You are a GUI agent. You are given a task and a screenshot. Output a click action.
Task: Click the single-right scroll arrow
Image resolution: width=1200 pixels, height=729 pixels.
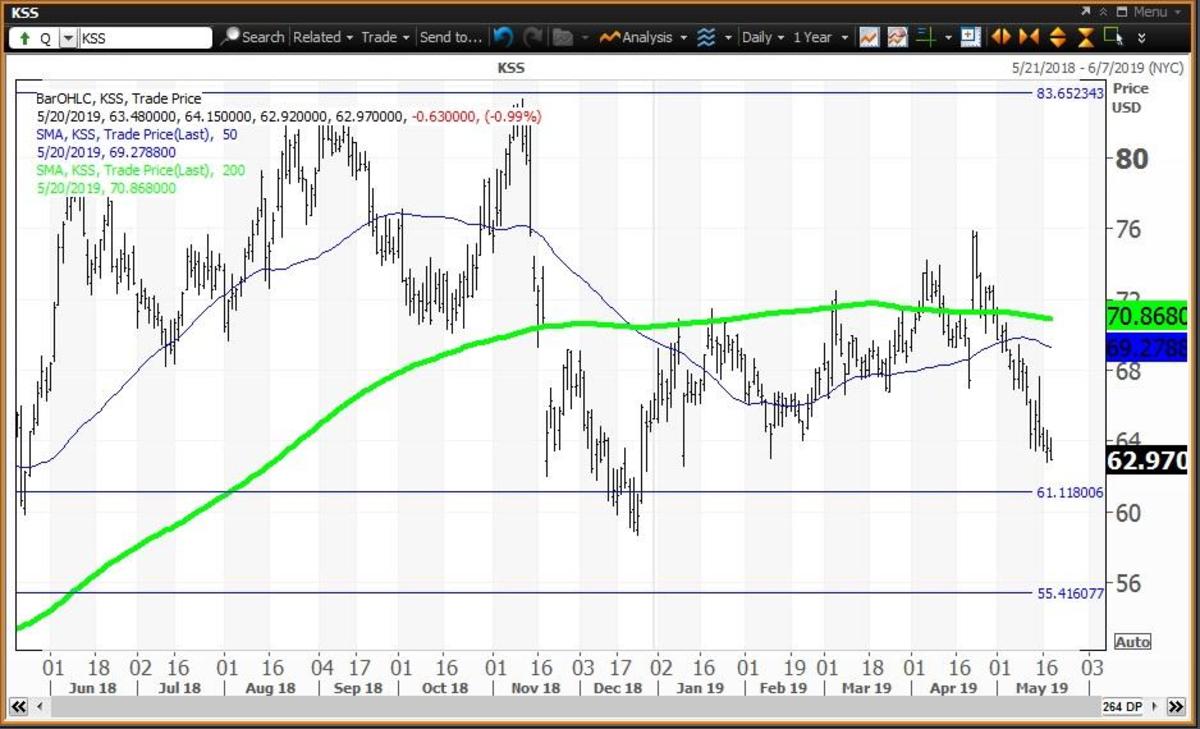coord(1156,706)
